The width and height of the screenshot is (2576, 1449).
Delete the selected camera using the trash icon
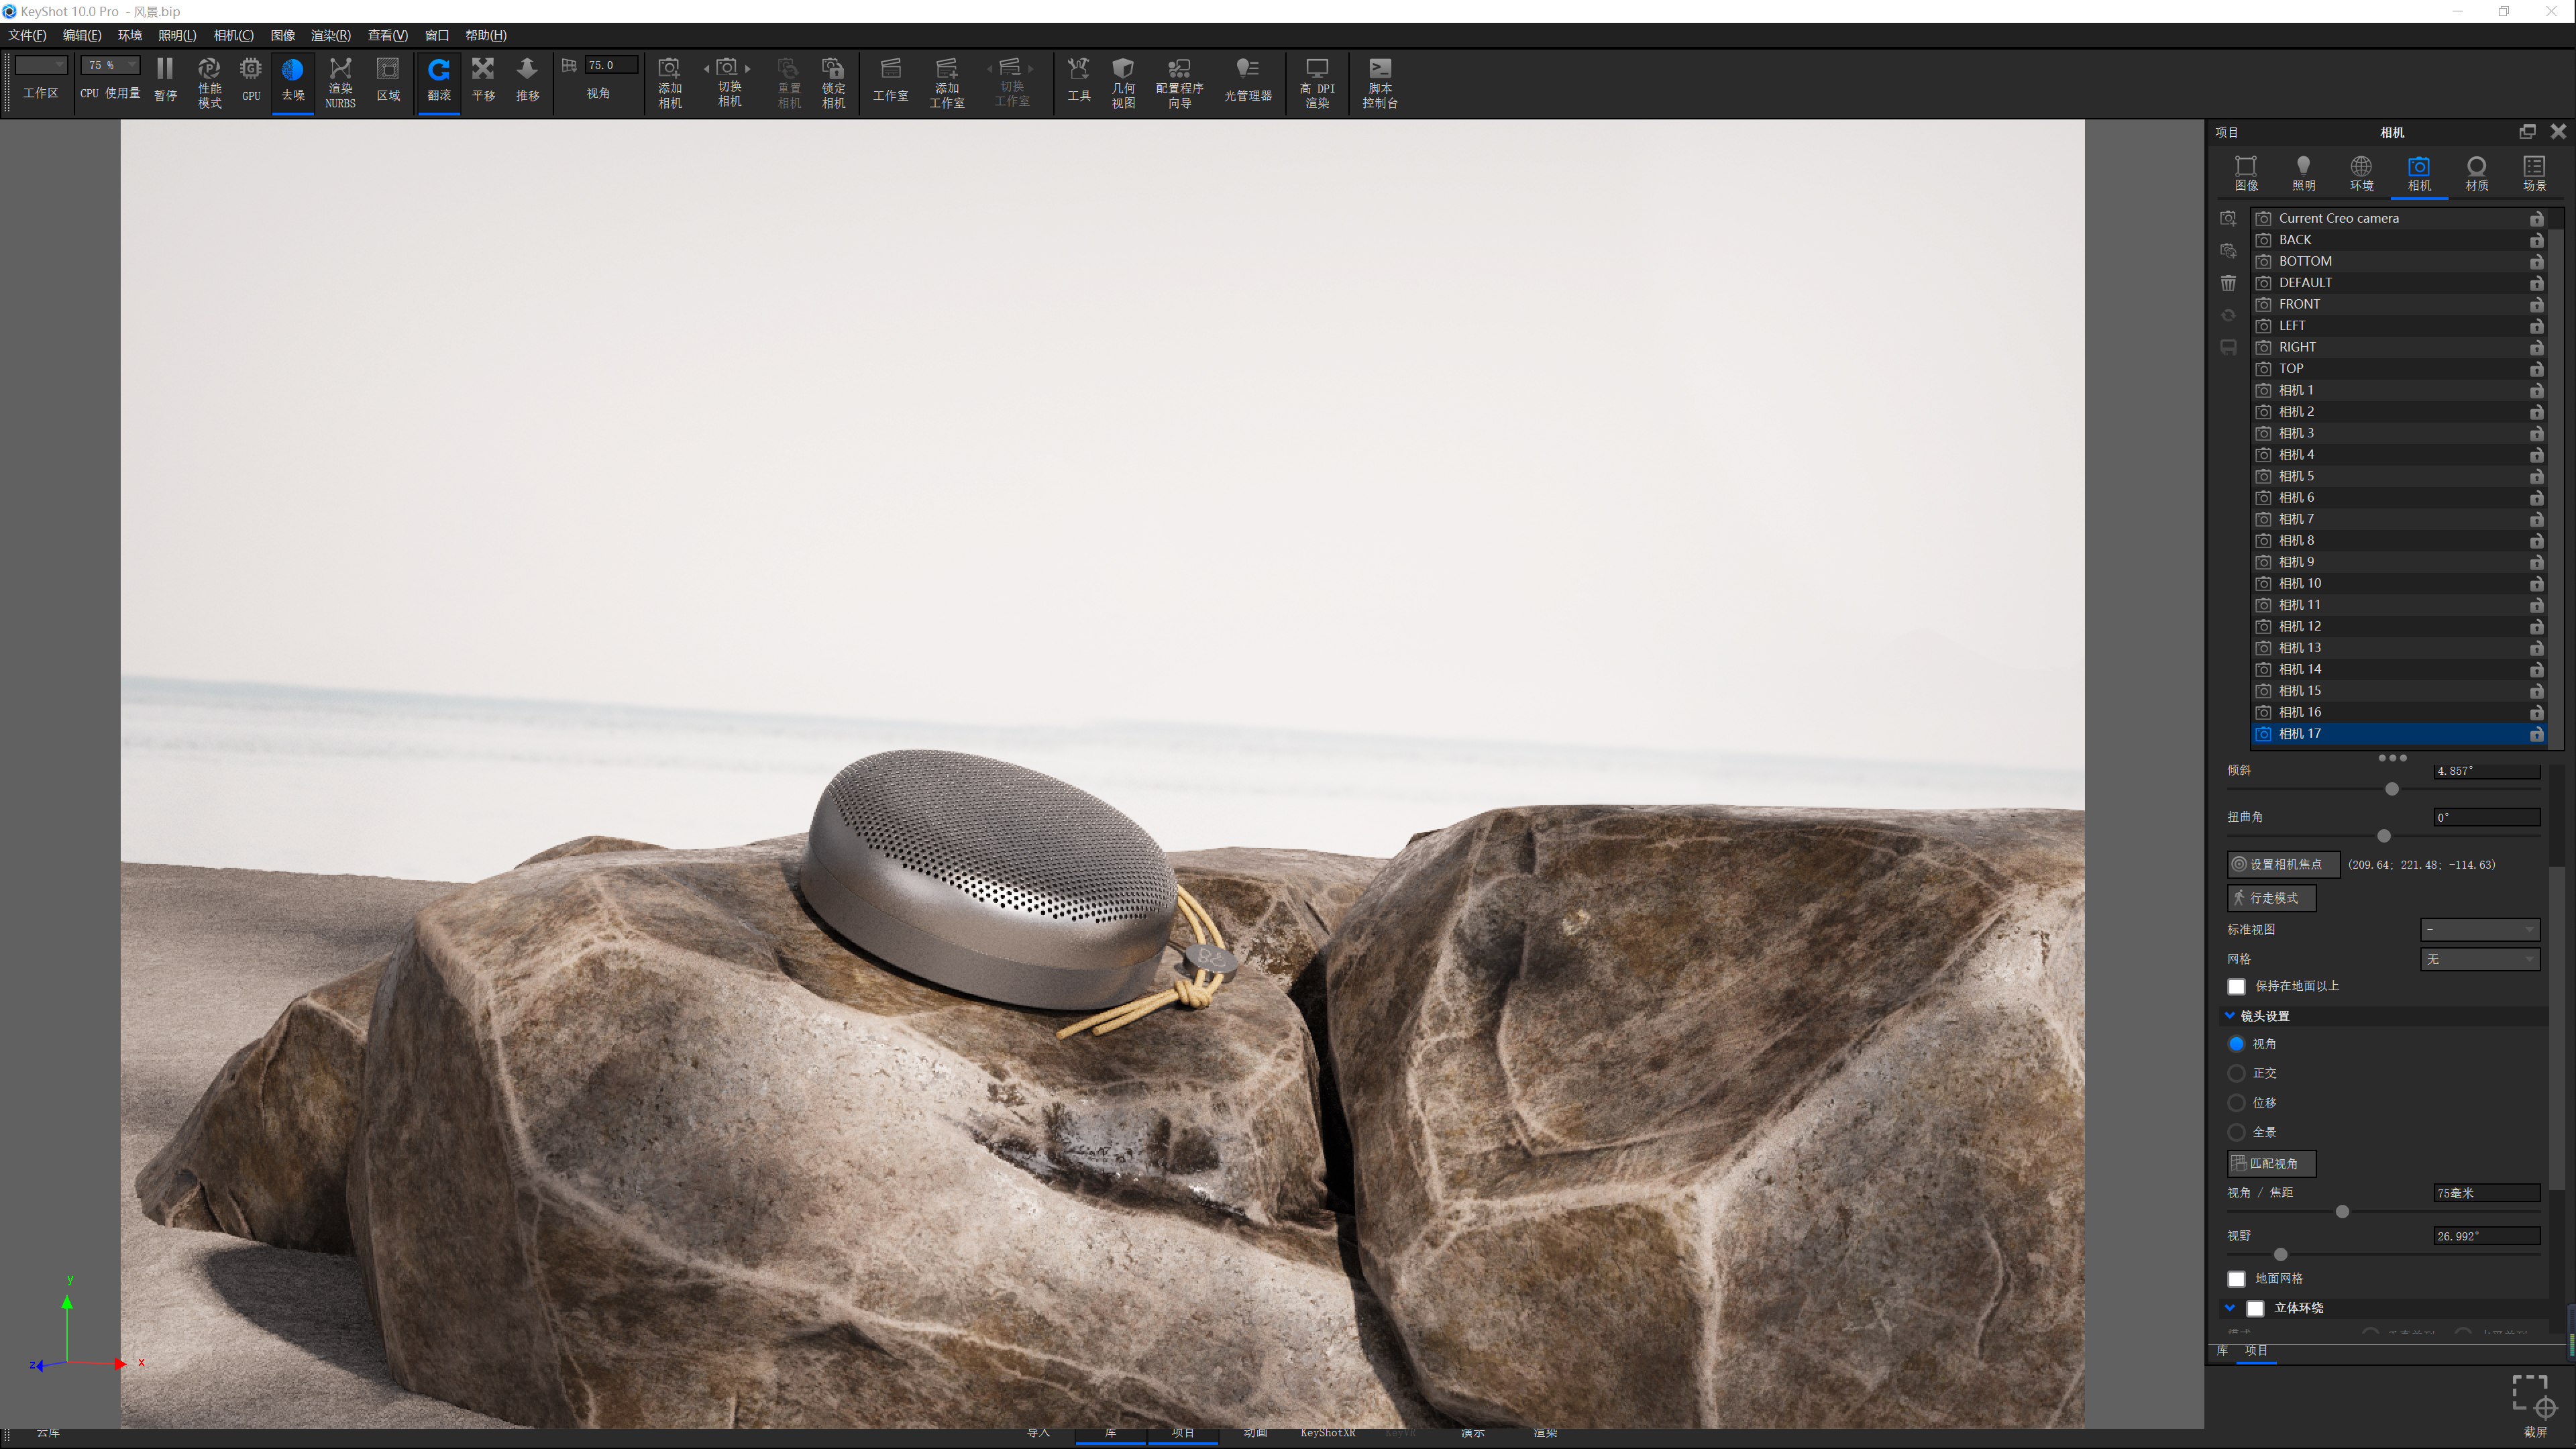(2228, 283)
